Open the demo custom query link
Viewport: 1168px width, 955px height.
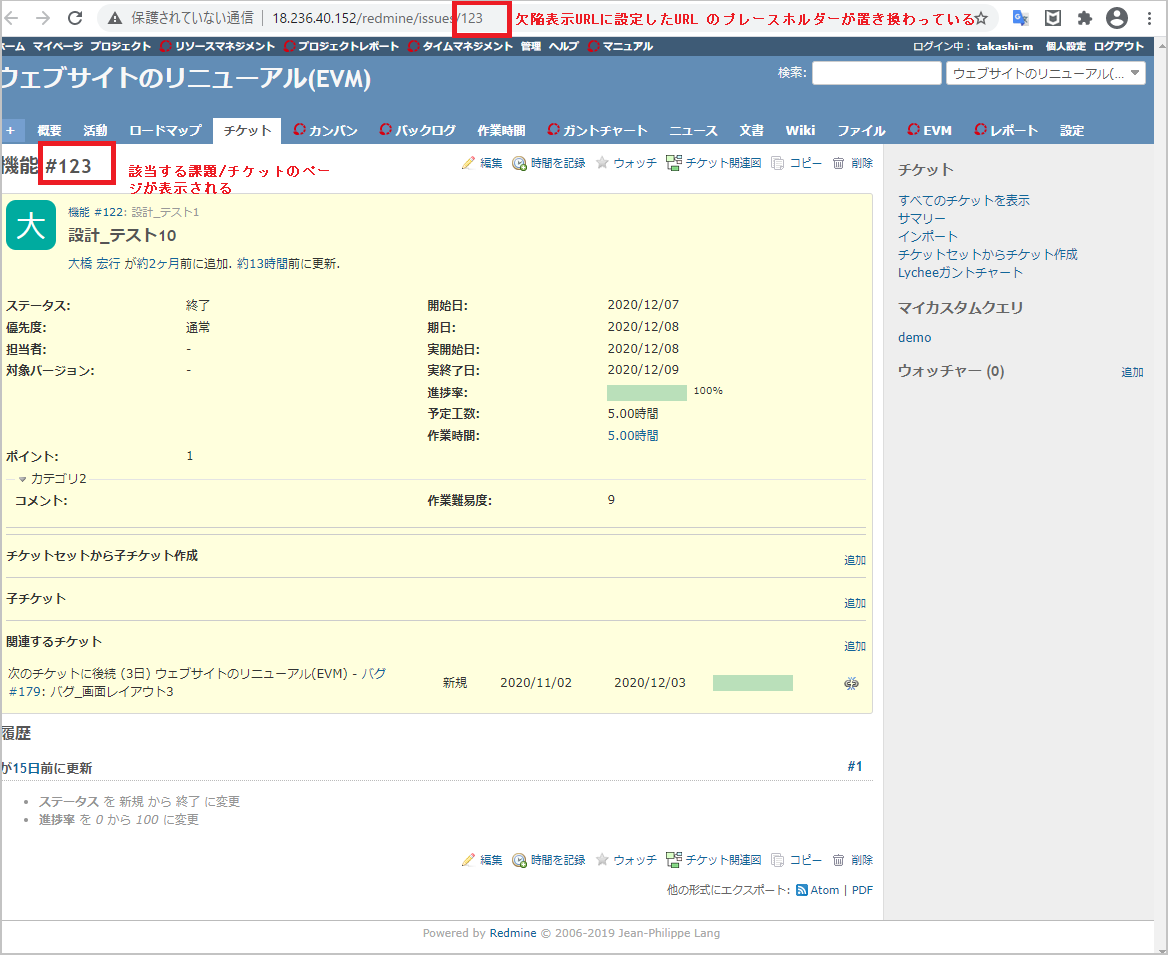pyautogui.click(x=914, y=338)
